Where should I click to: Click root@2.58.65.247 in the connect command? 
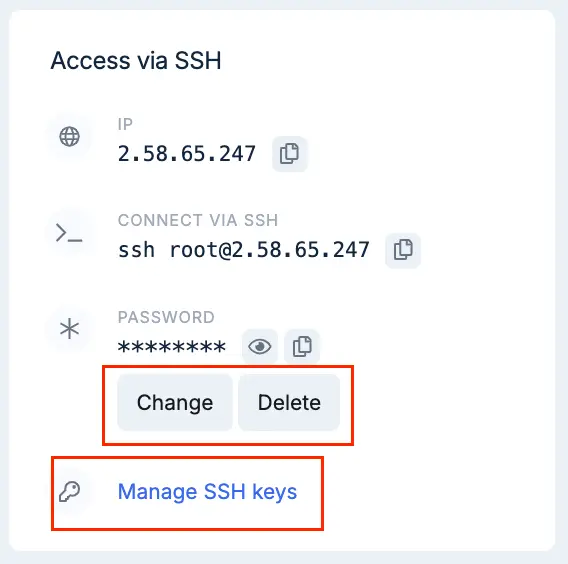pyautogui.click(x=270, y=250)
